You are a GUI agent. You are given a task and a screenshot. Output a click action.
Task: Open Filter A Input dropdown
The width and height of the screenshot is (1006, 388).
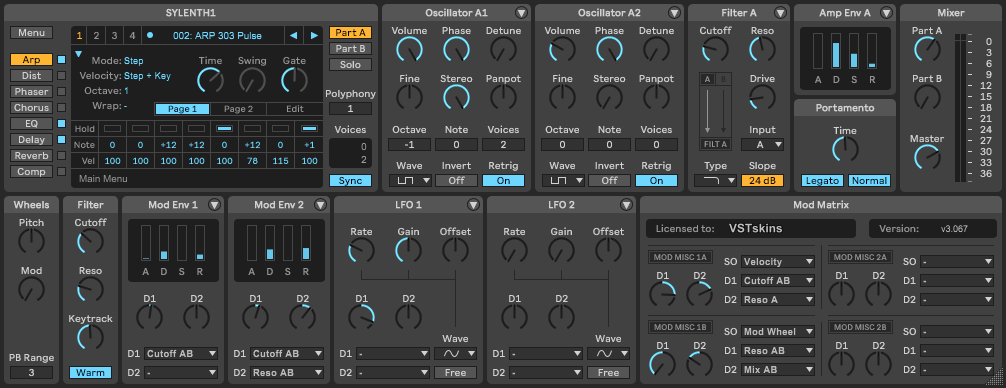click(x=762, y=145)
